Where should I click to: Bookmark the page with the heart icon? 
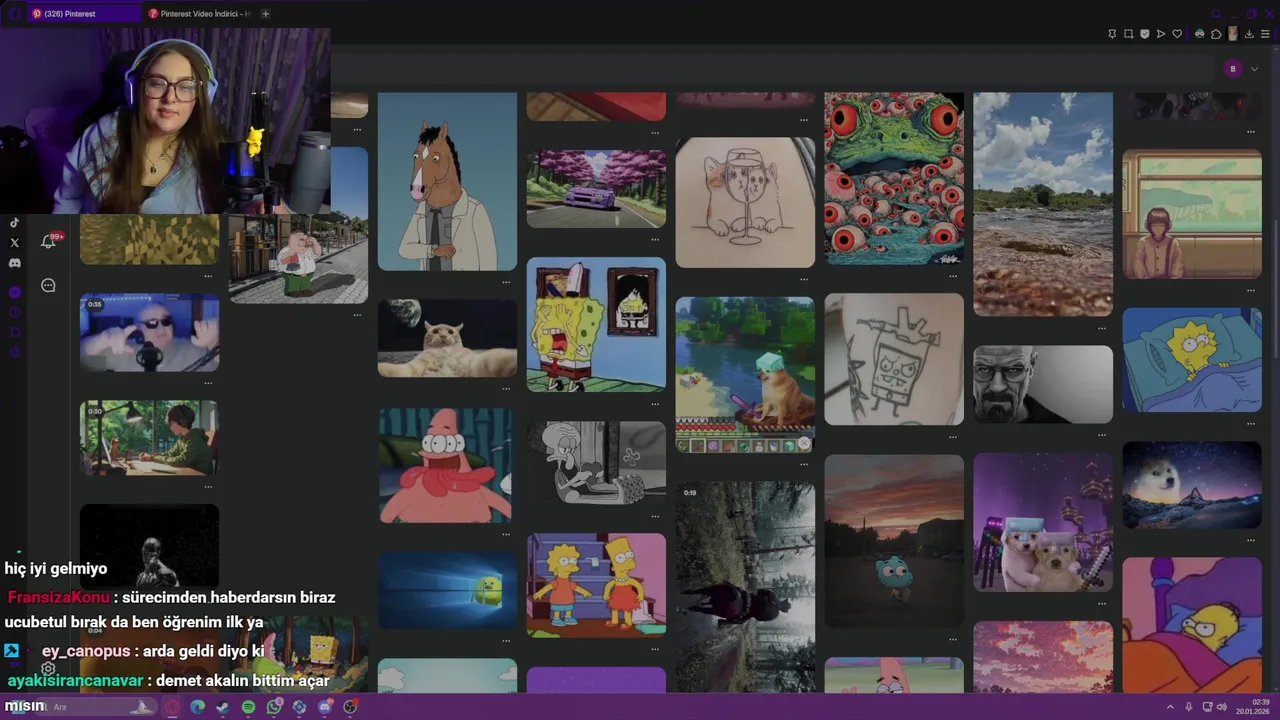pyautogui.click(x=1177, y=34)
